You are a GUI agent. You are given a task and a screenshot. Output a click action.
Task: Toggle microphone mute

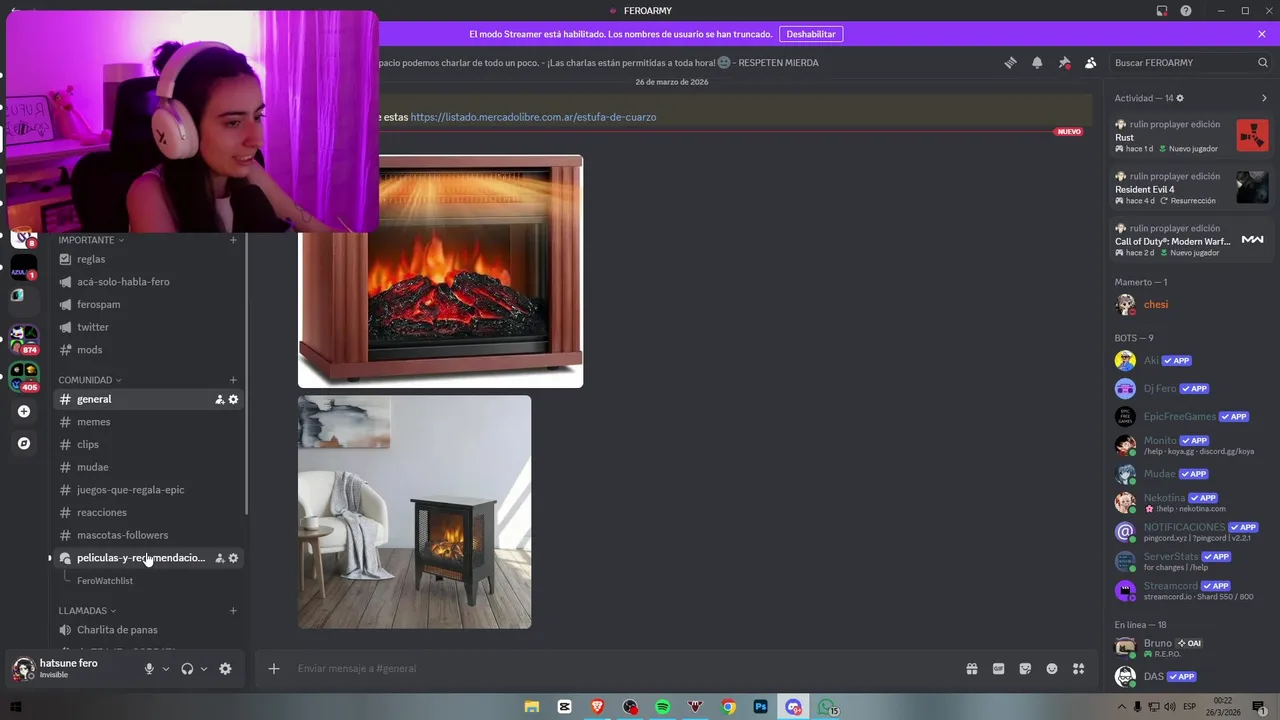(149, 668)
